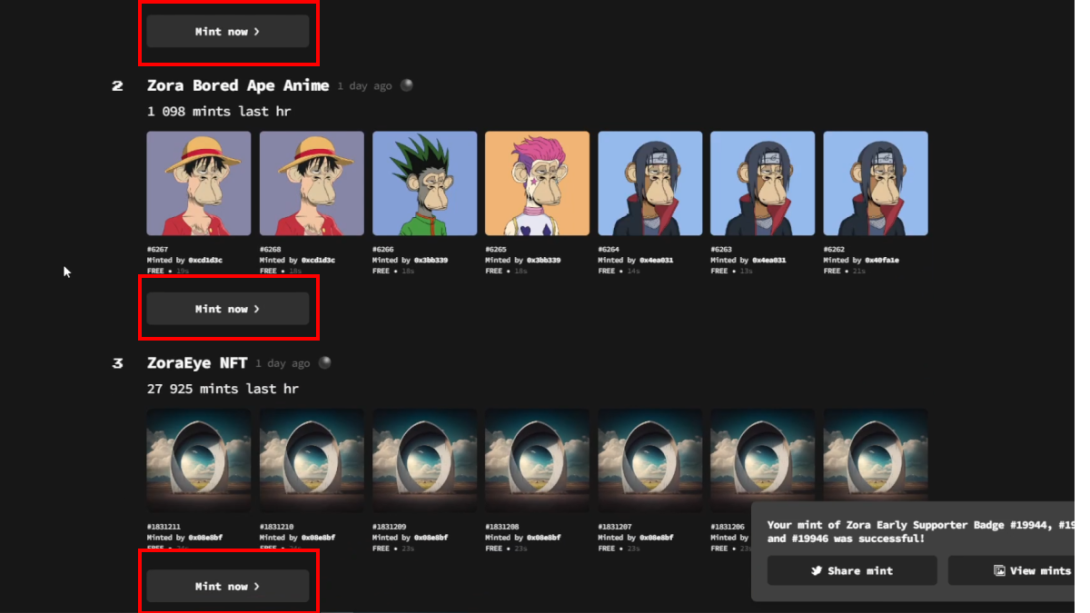Image resolution: width=1090 pixels, height=613 pixels.
Task: Open ZoraEye thumbnail #1831209
Action: coord(425,461)
